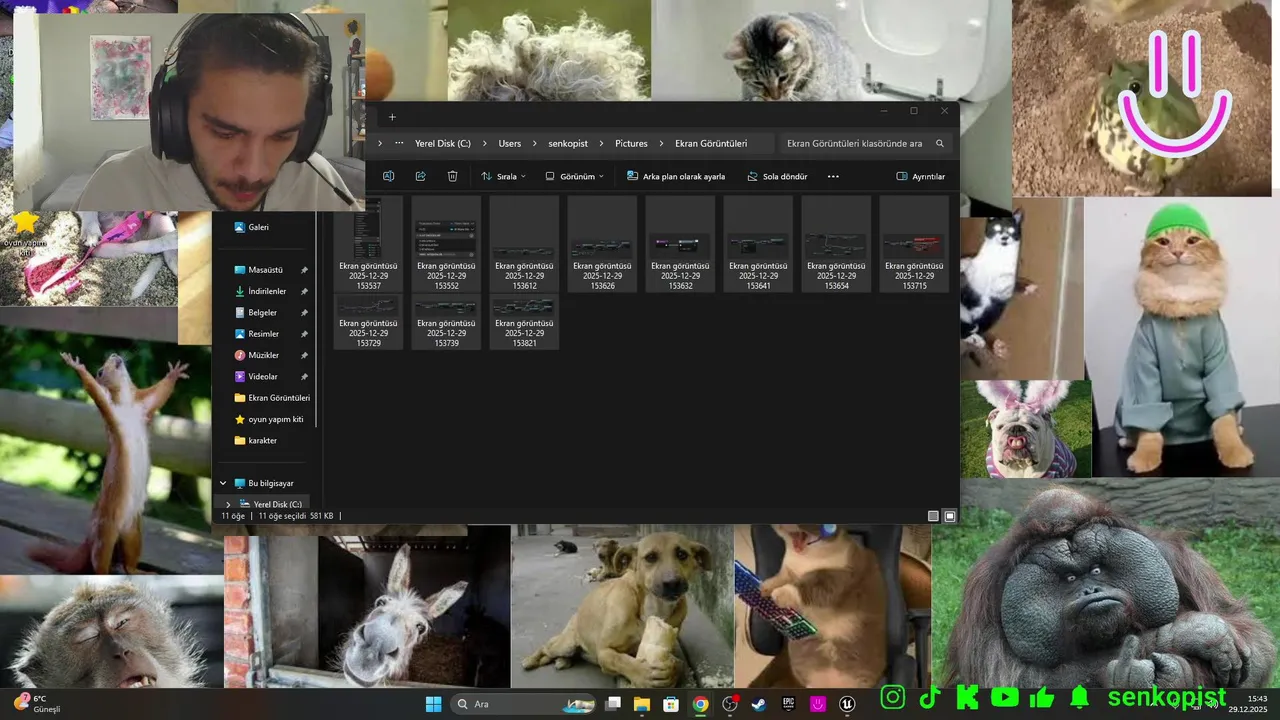This screenshot has width=1280, height=720.
Task: Click the Rename icon in Explorer toolbar
Action: coord(388,176)
